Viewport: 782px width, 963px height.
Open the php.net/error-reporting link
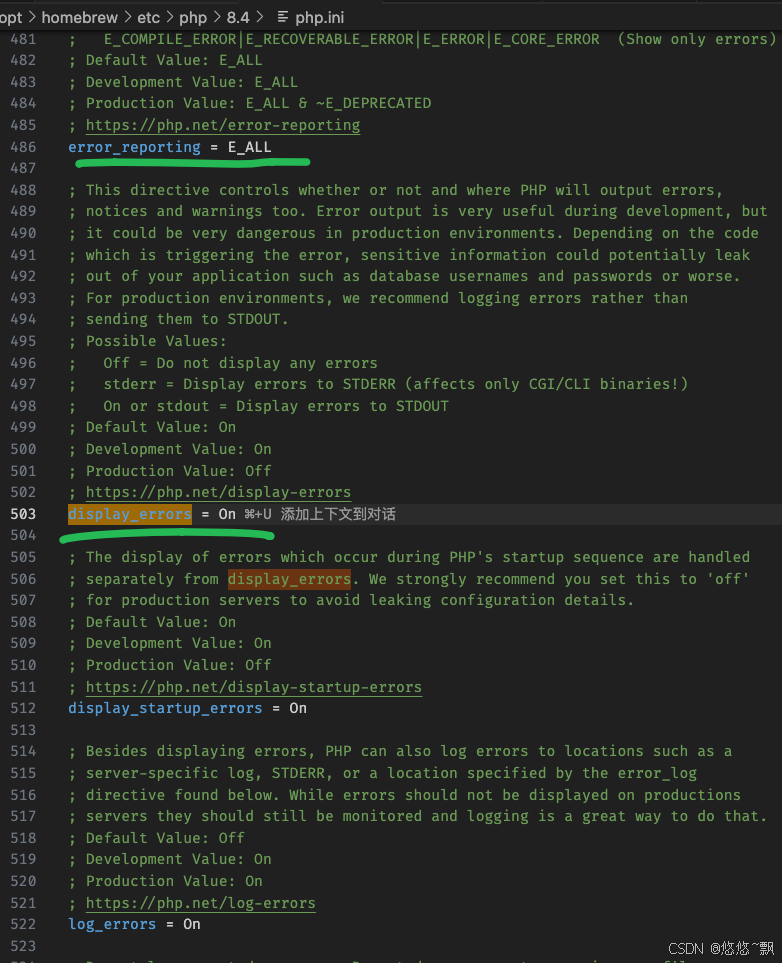coord(223,125)
